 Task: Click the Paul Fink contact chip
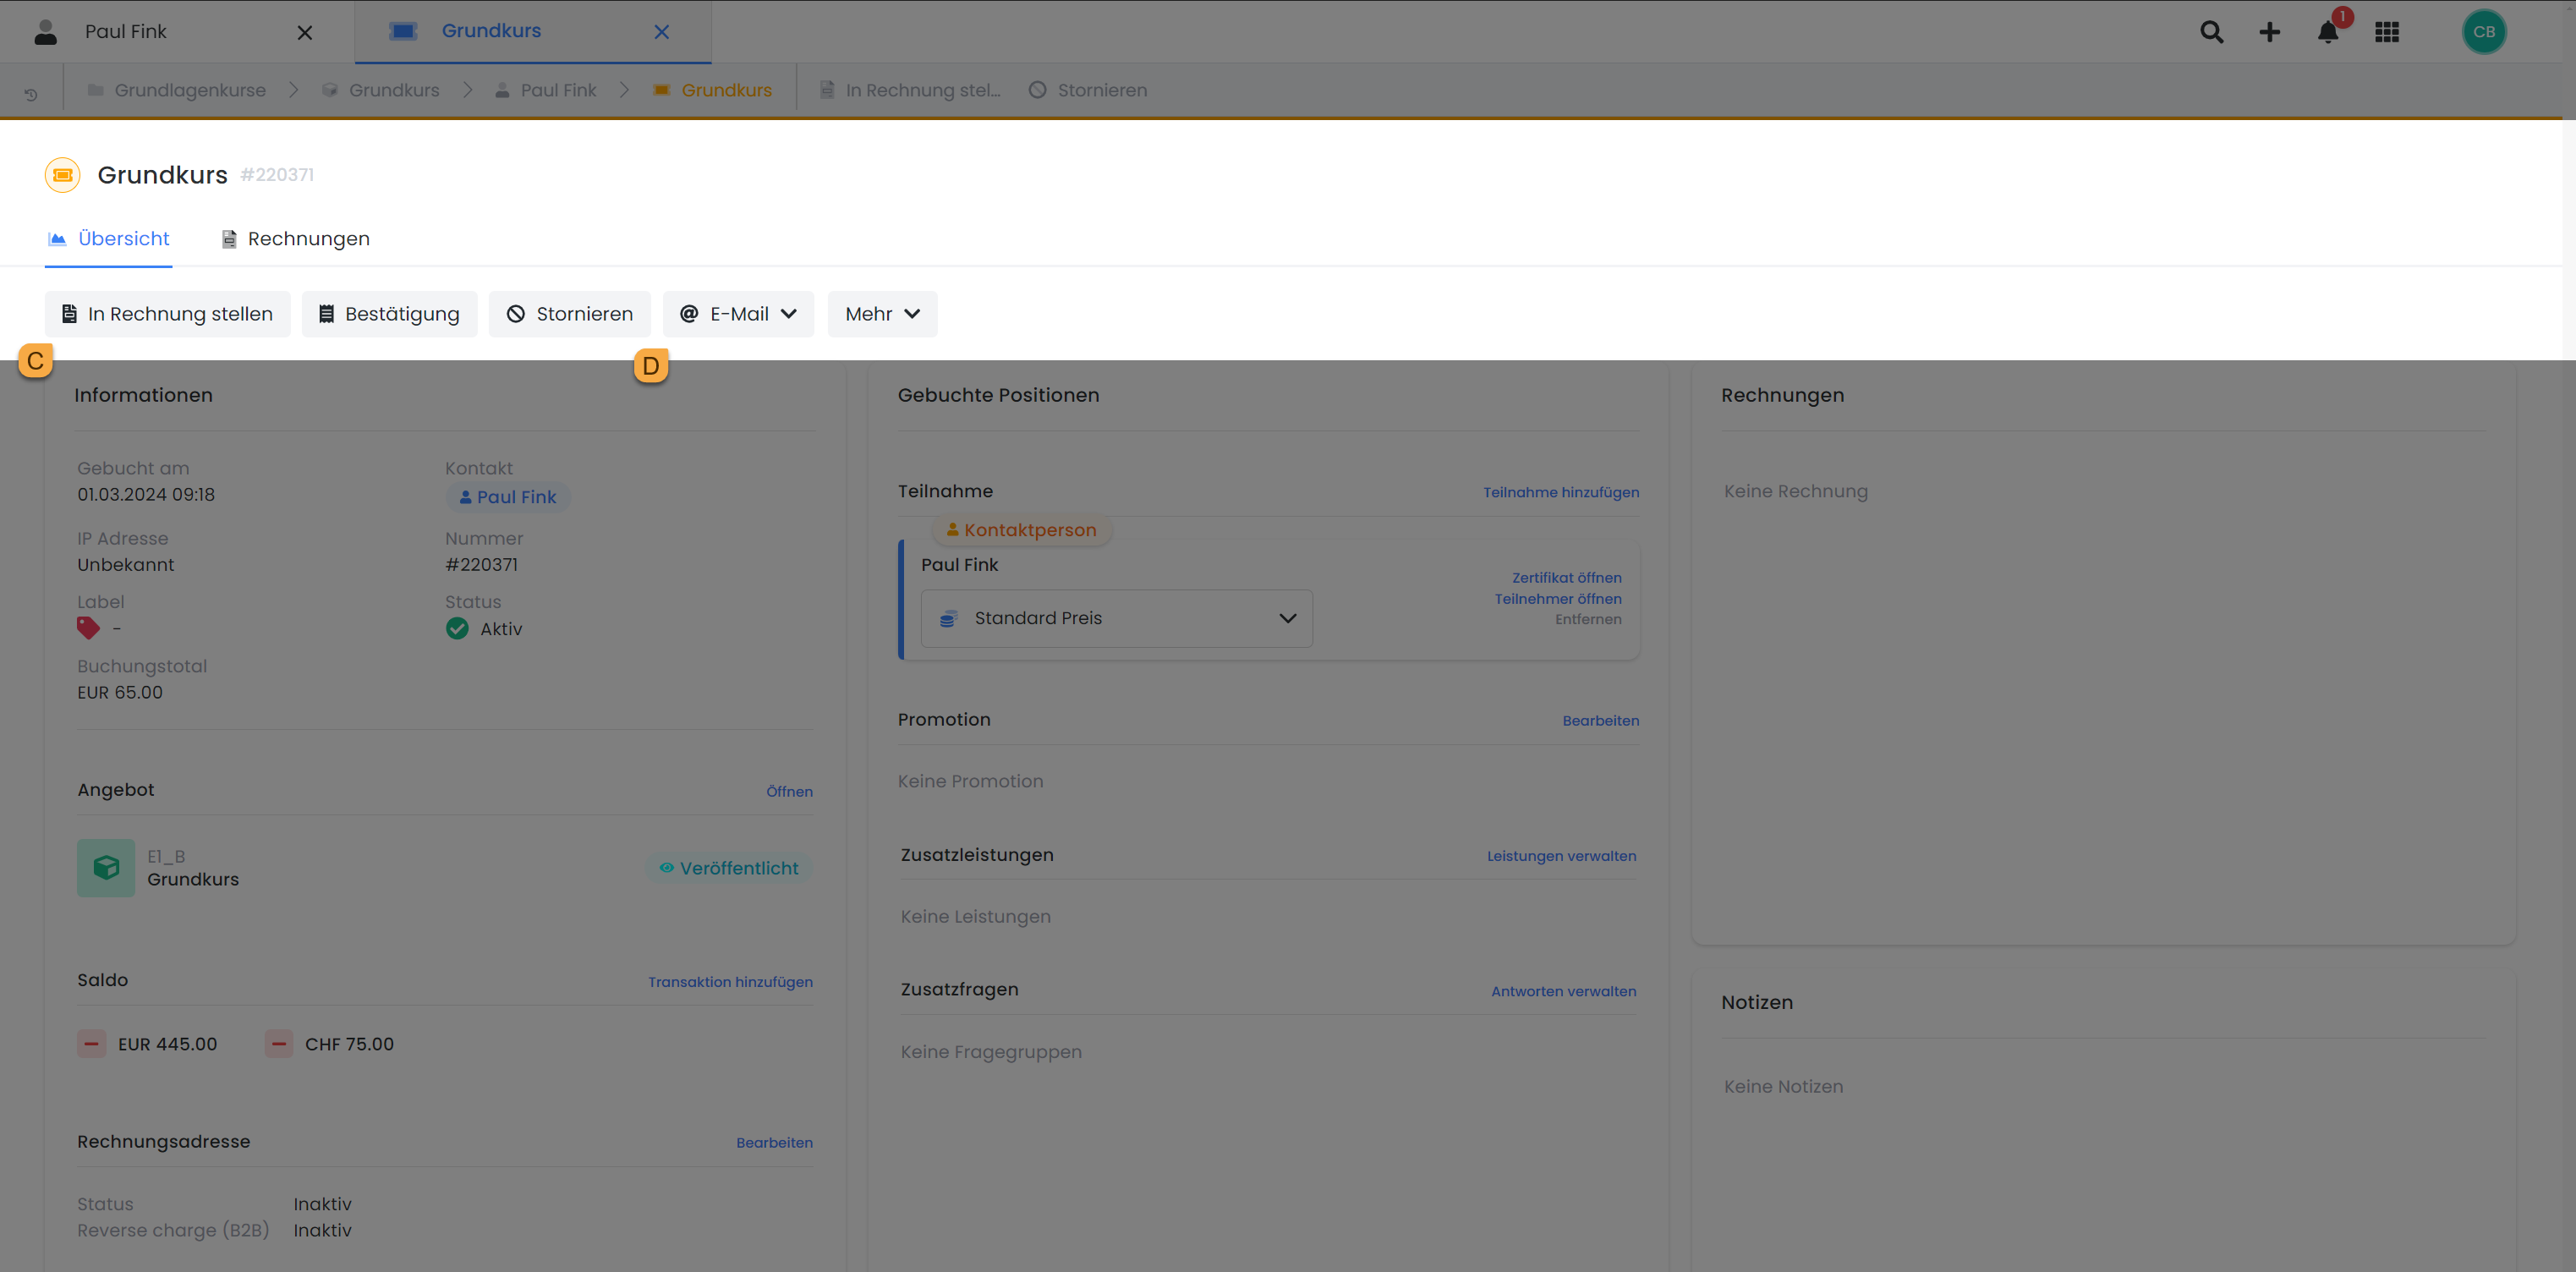coord(507,497)
